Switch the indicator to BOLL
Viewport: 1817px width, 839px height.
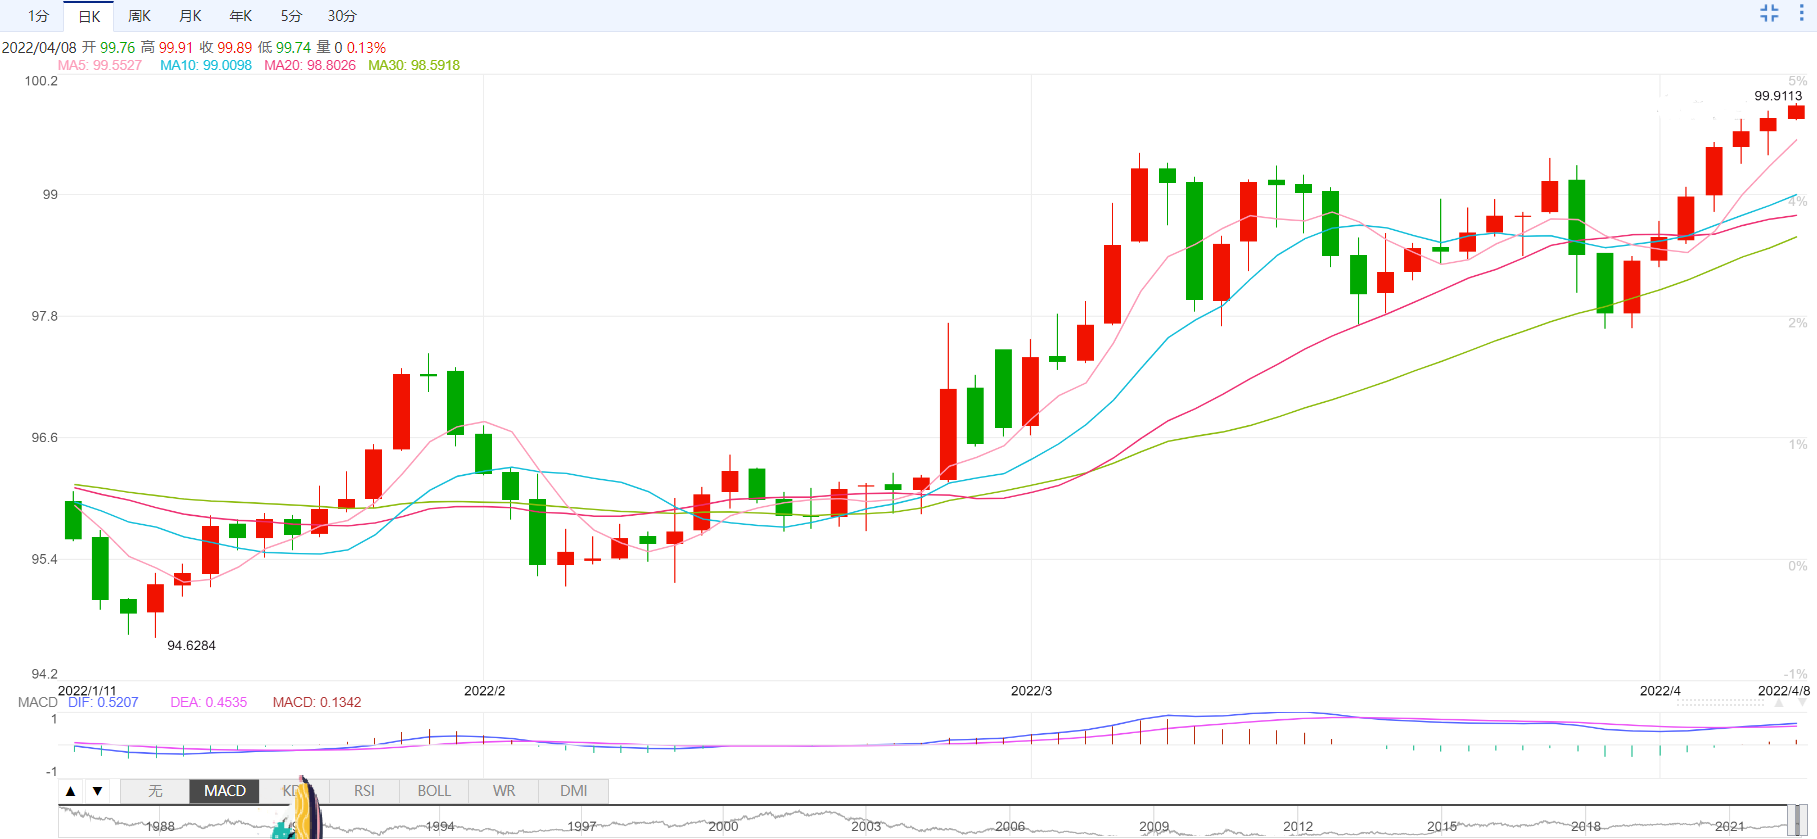434,791
